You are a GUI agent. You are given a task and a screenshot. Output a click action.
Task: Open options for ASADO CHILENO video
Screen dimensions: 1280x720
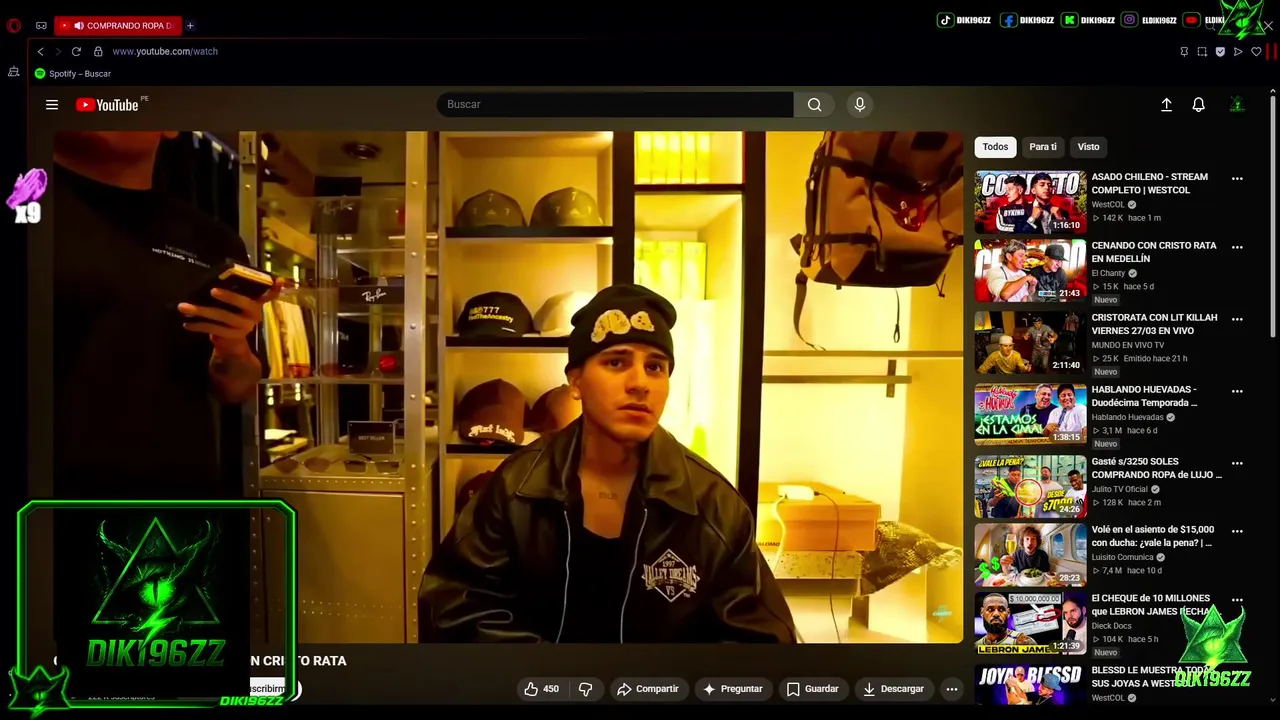(x=1237, y=179)
